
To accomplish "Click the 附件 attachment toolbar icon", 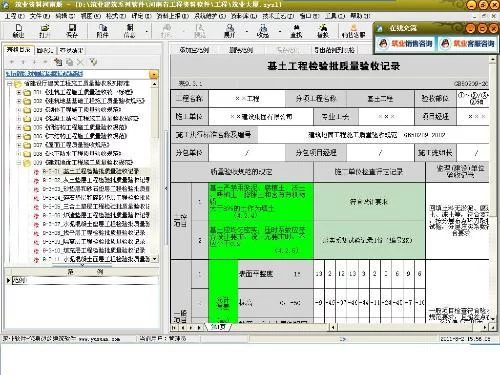I will pyautogui.click(x=102, y=31).
